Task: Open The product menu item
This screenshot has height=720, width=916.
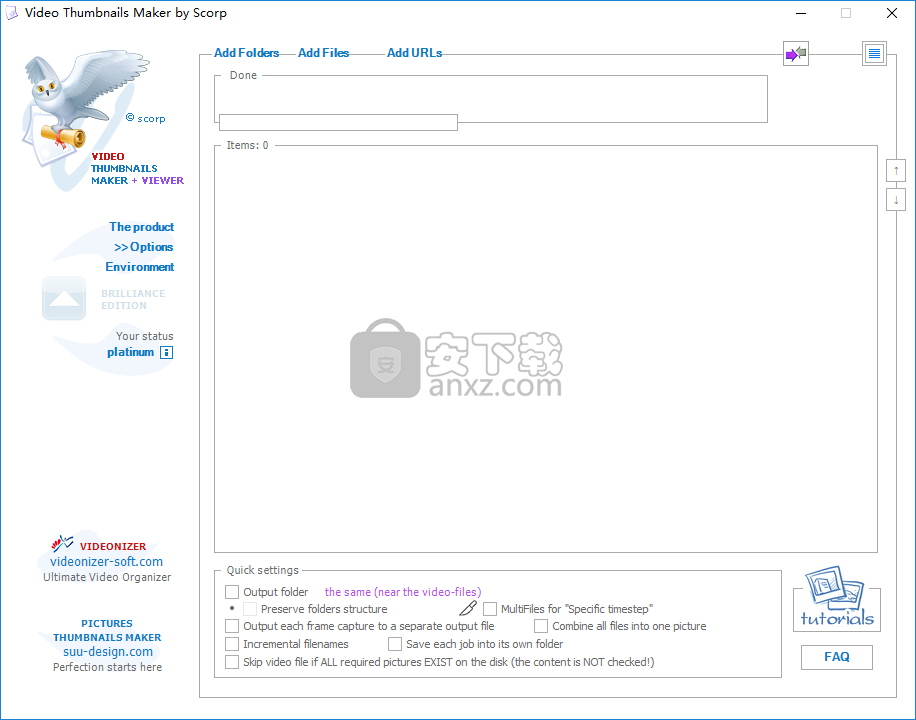Action: (141, 227)
